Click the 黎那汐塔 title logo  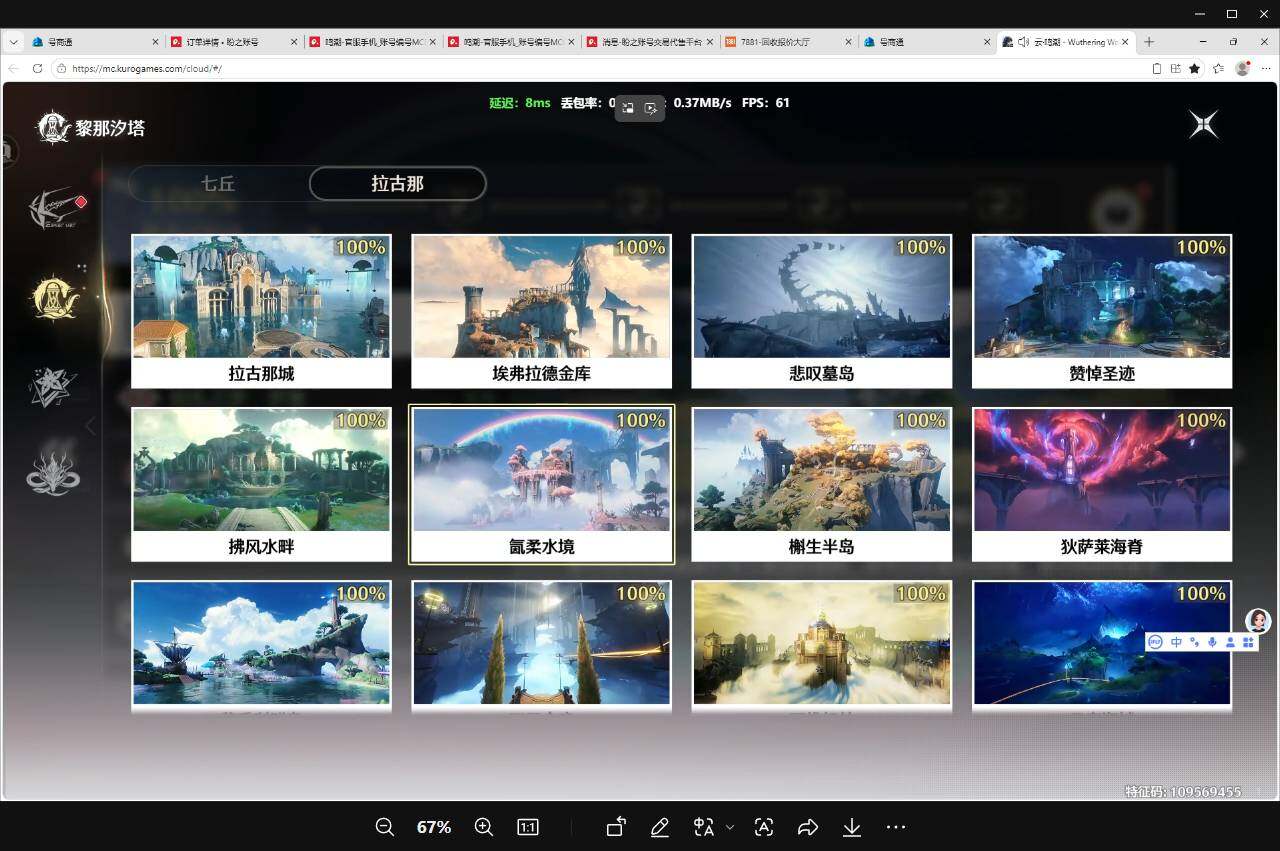[91, 128]
